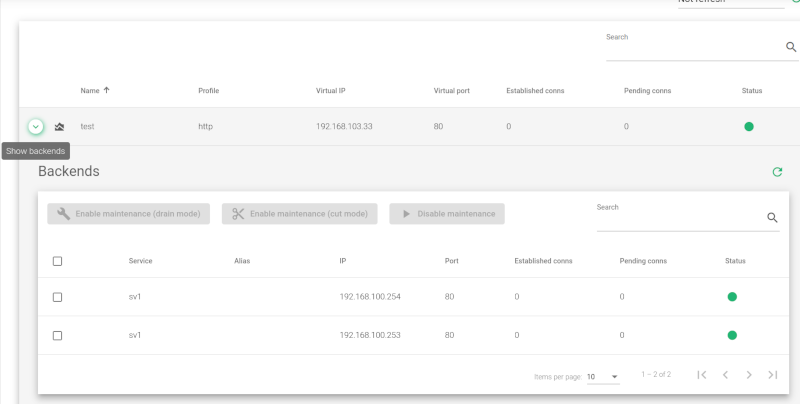The image size is (800, 404).
Task: Click the backends search magnifier icon
Action: pyautogui.click(x=772, y=218)
